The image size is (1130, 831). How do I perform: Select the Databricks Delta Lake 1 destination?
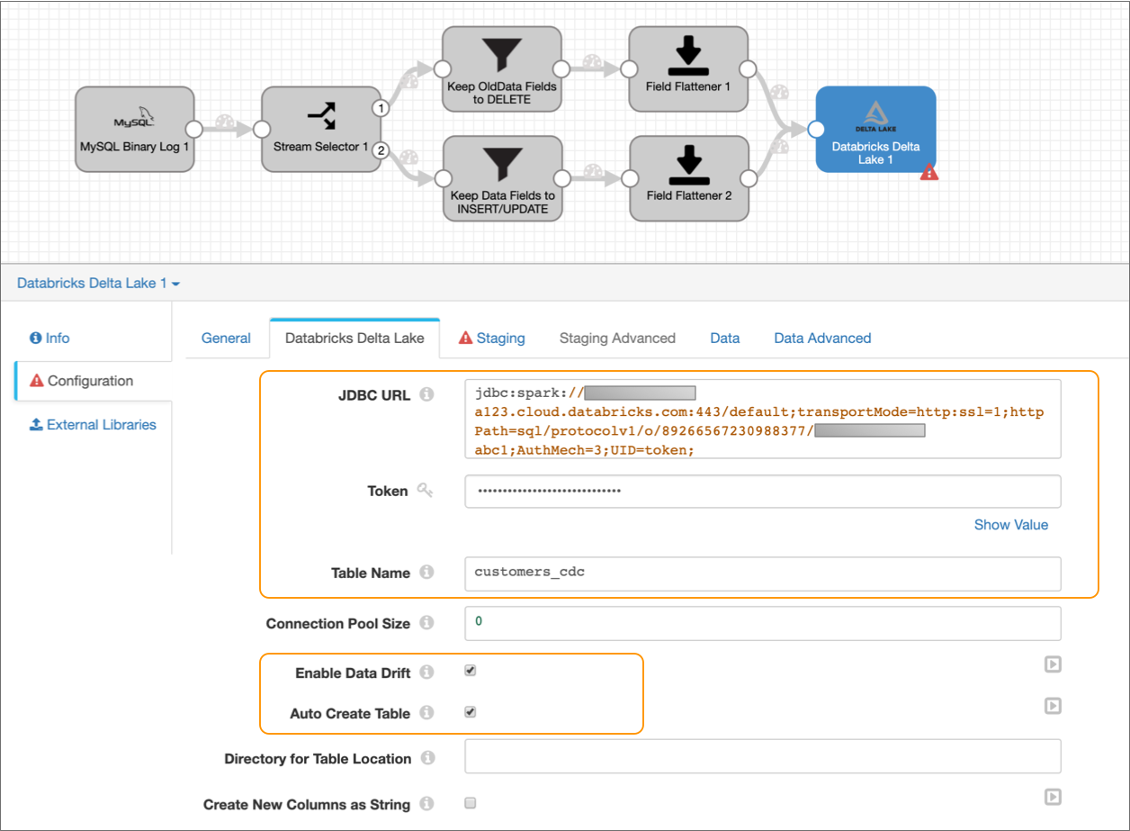875,128
